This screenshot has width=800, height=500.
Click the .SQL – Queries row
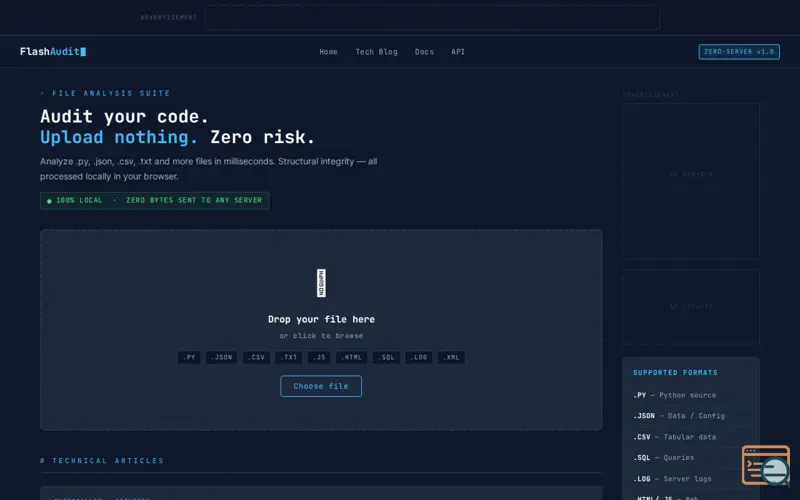691,458
